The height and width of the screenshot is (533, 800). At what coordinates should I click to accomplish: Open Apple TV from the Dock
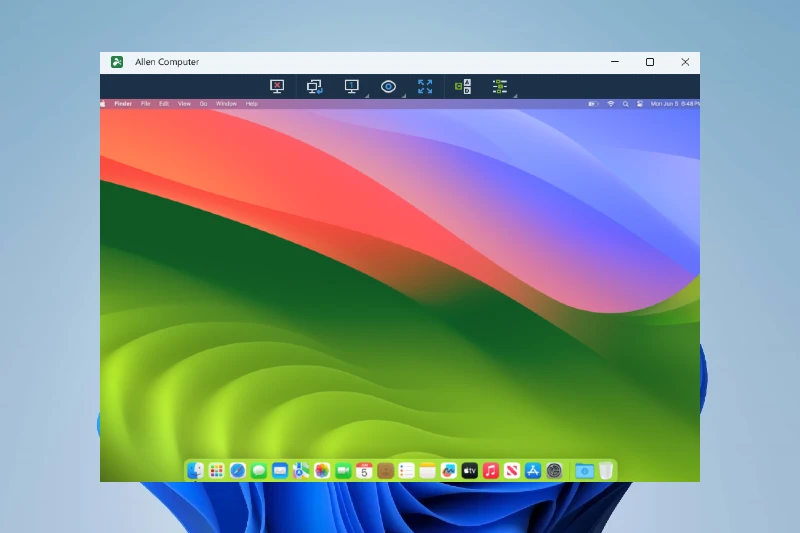click(x=469, y=471)
